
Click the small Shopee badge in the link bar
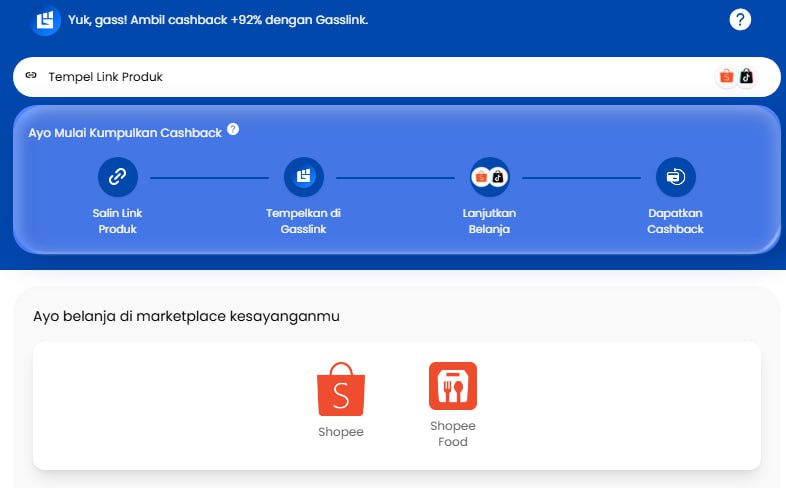727,76
